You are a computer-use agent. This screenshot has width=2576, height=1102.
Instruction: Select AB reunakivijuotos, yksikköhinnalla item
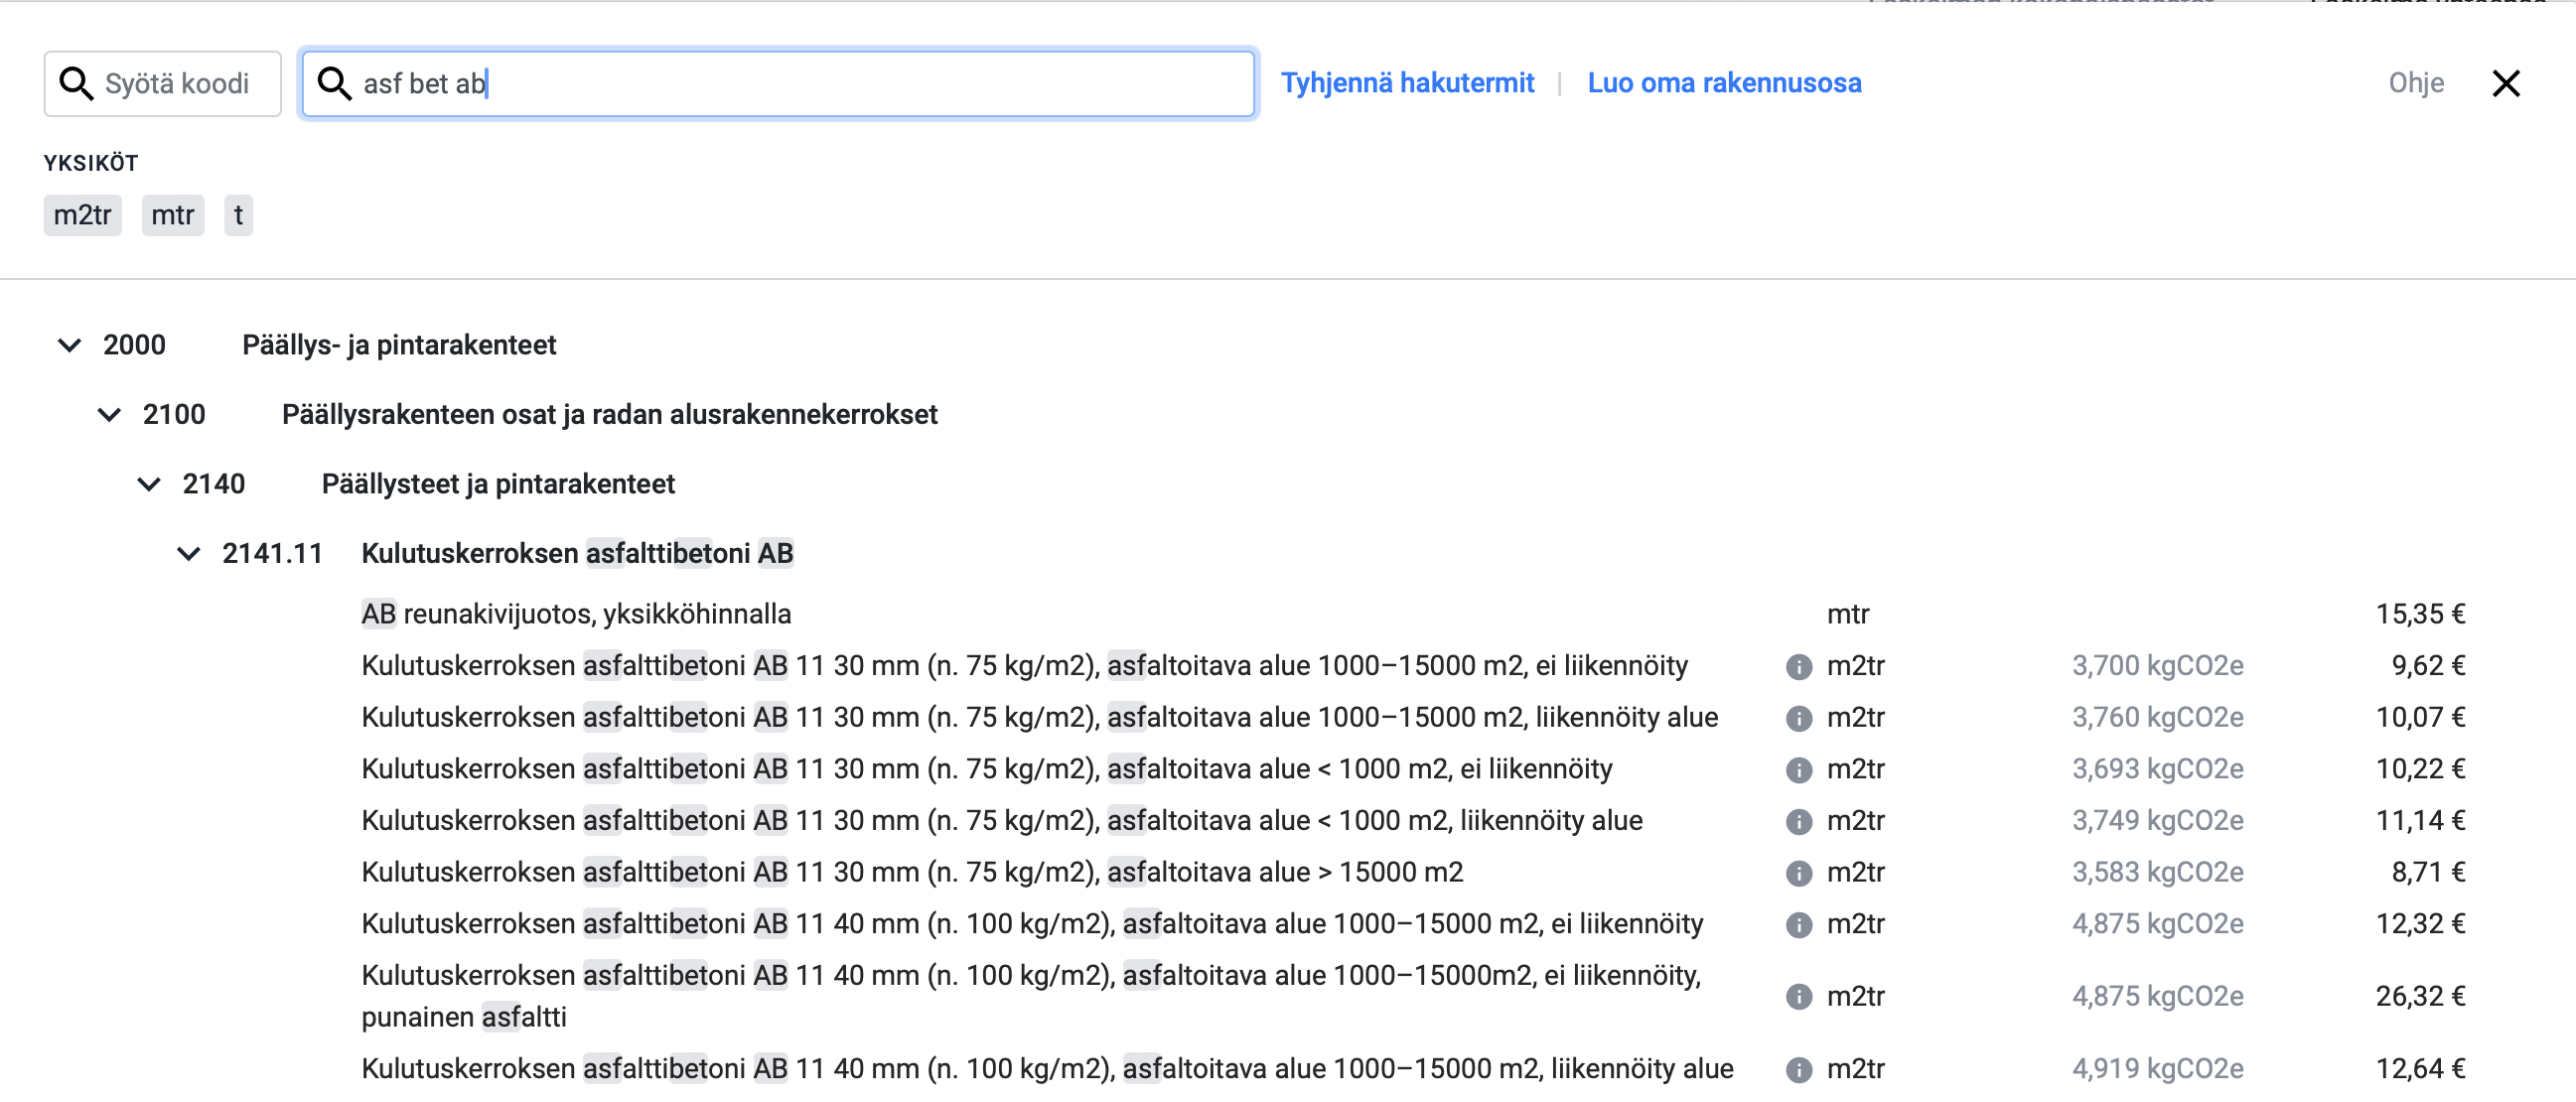576,614
